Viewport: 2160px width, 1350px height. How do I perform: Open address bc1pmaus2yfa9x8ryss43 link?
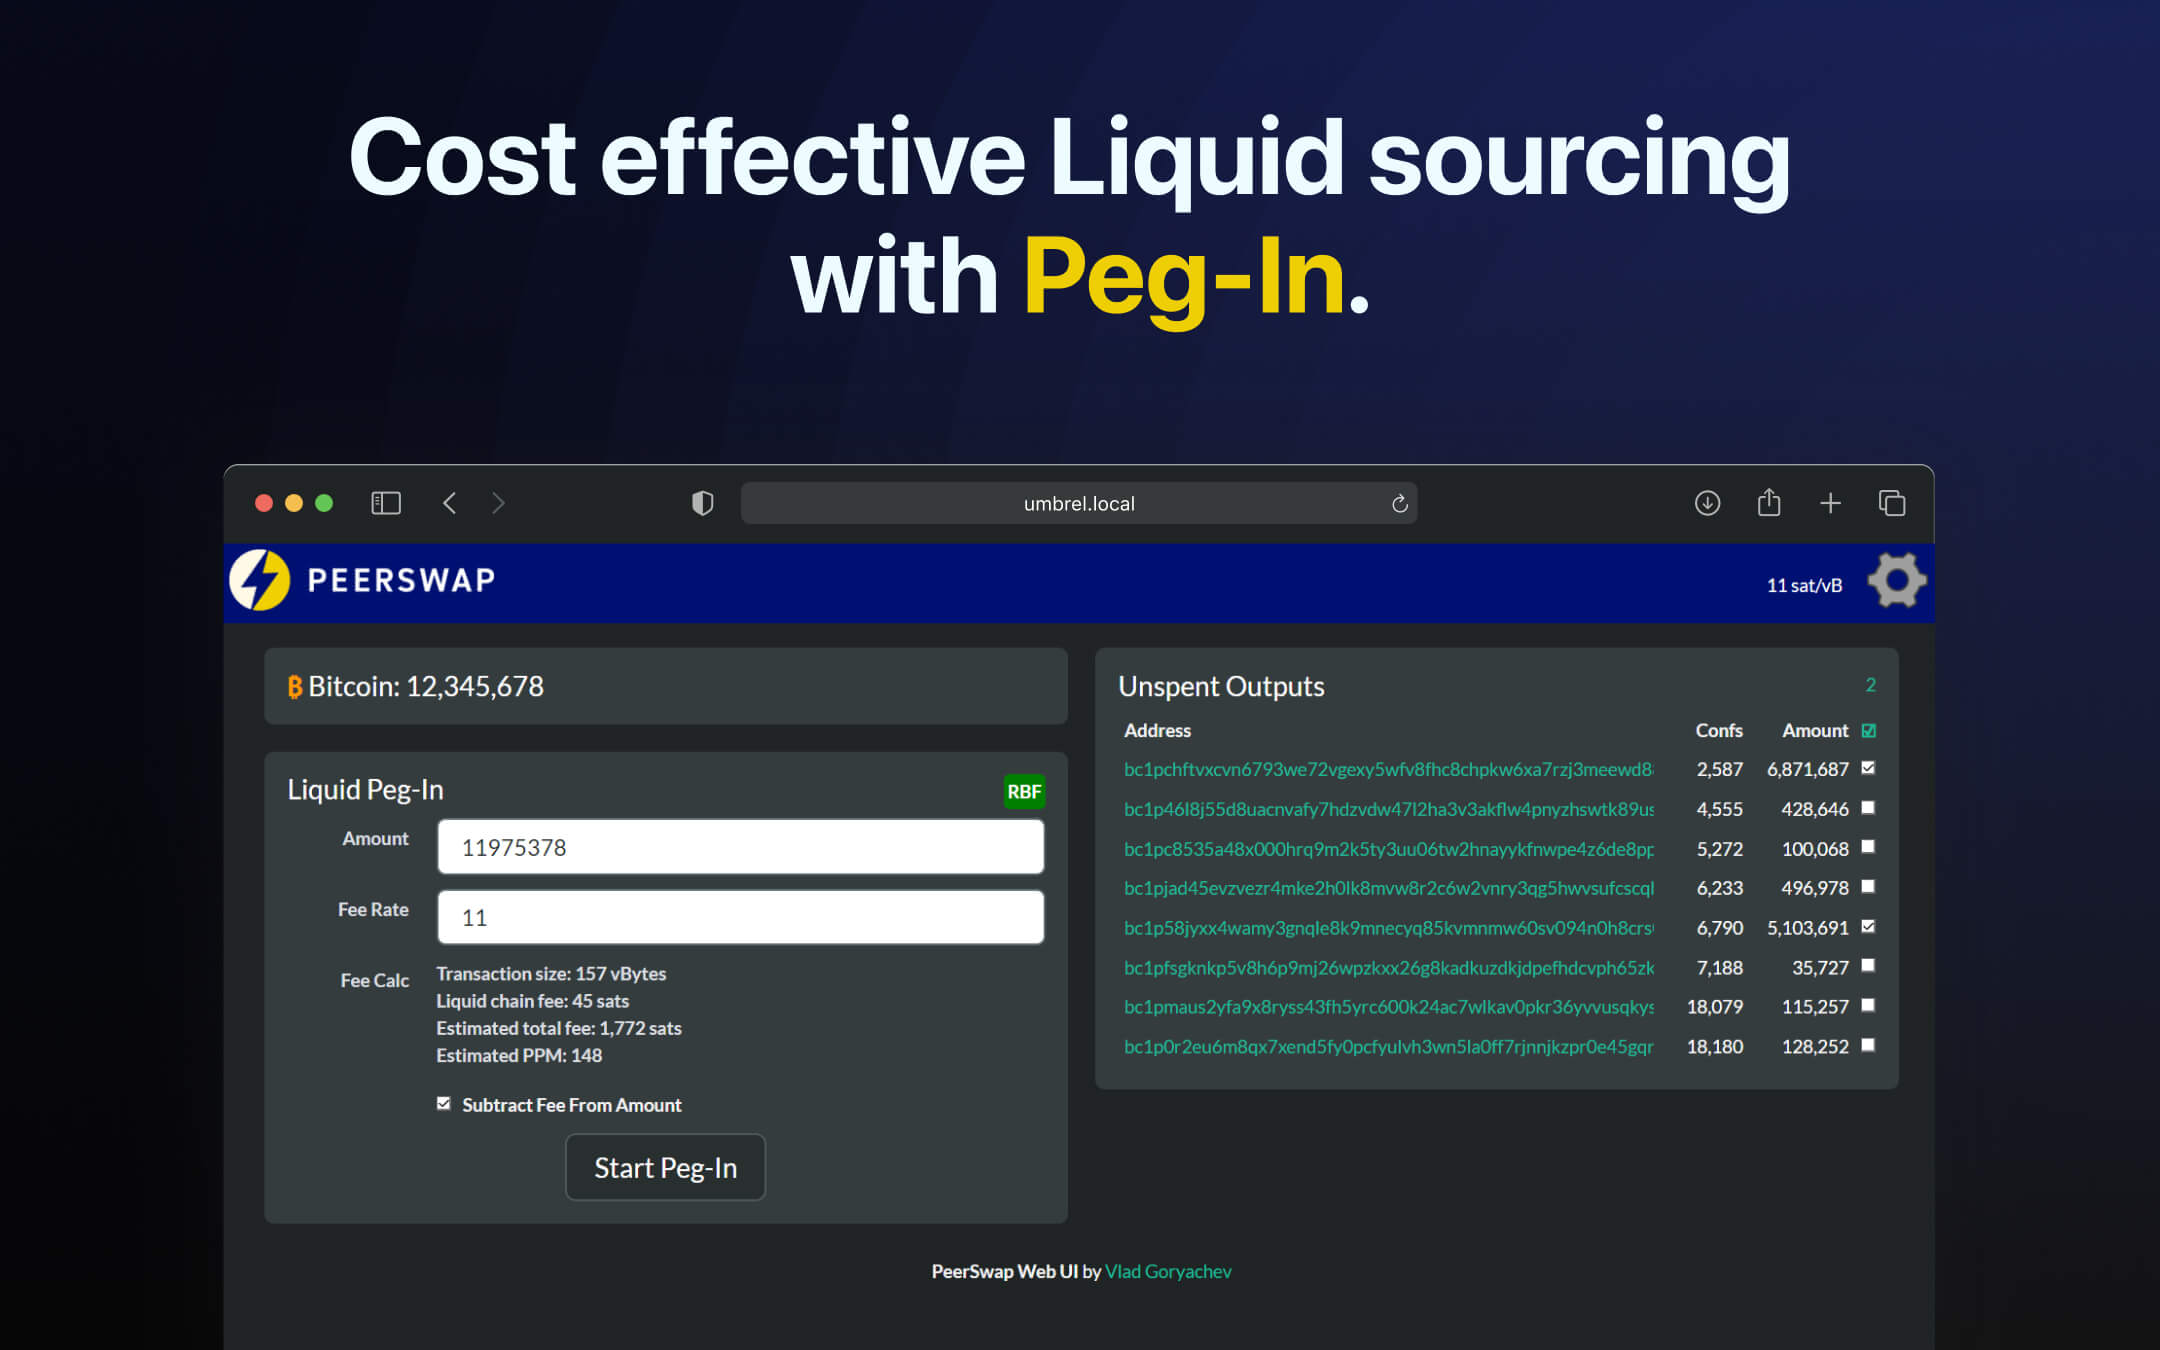click(1388, 1007)
